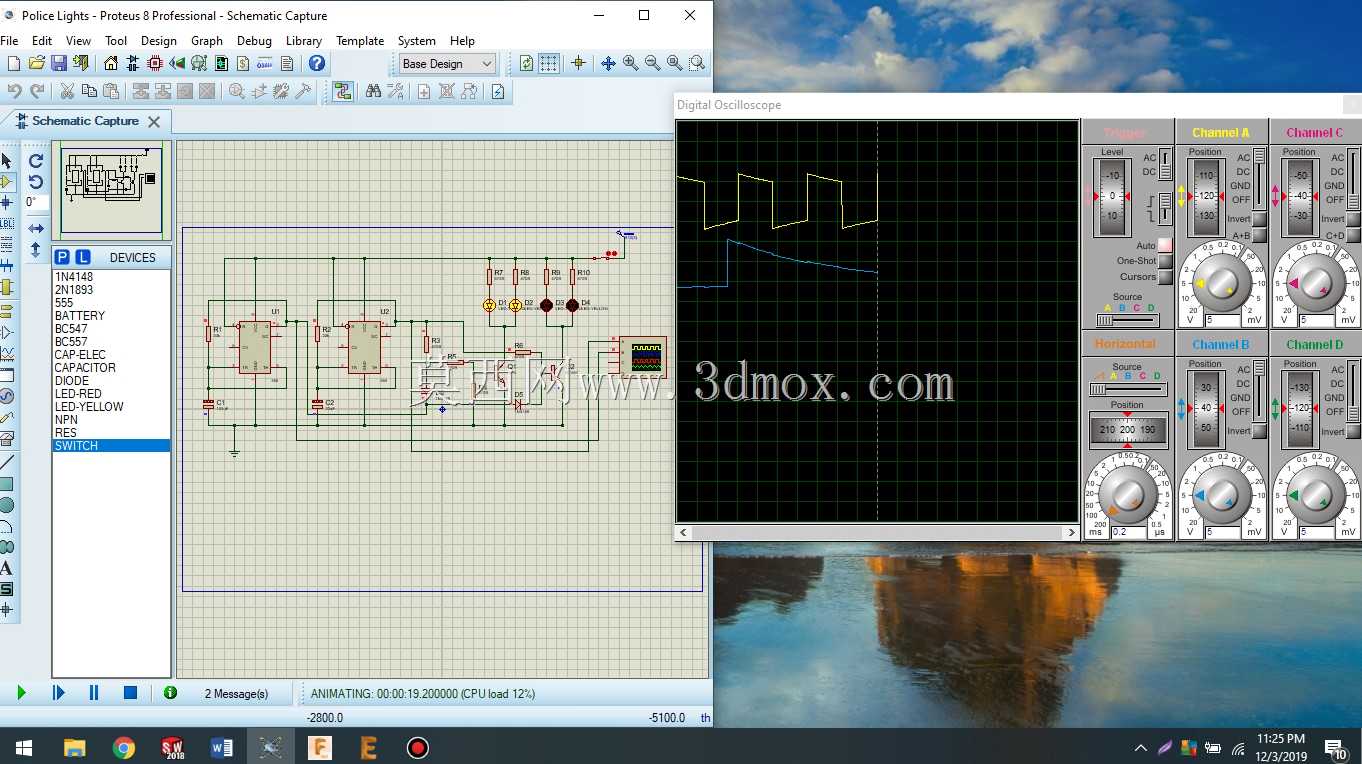Select SWITCH in the devices list

[111, 446]
